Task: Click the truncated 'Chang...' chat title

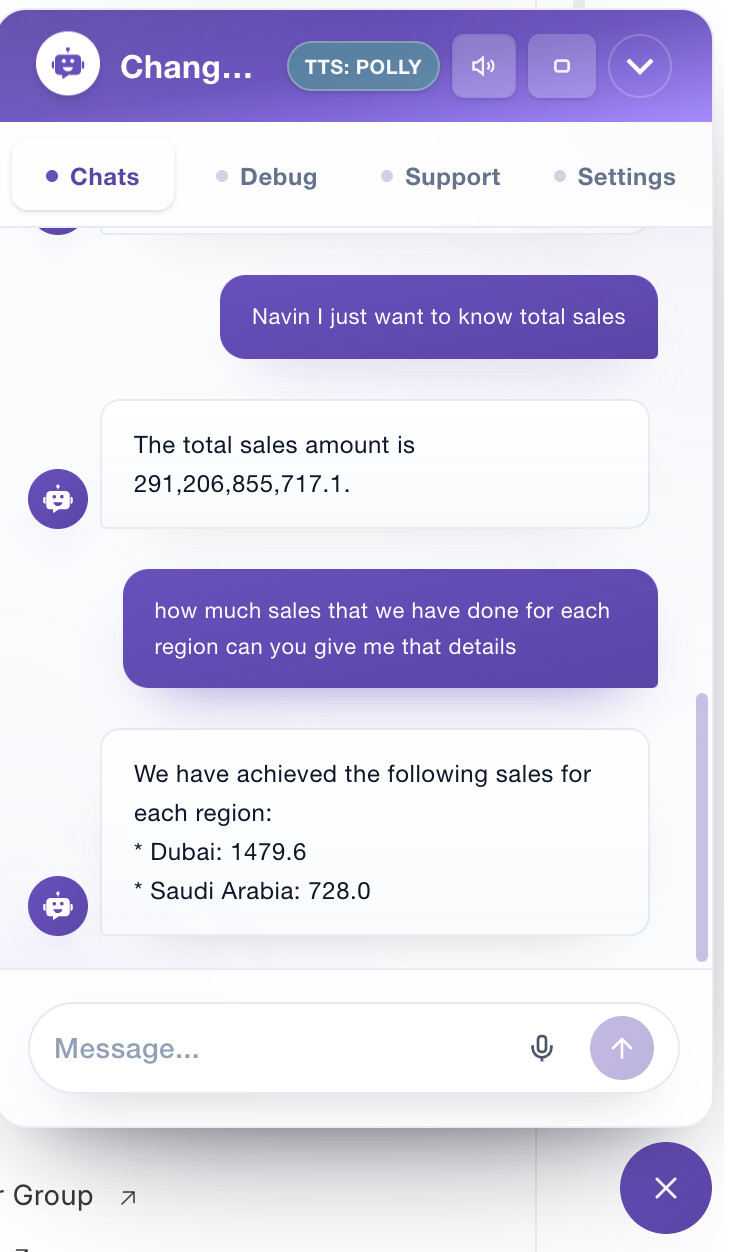Action: [186, 67]
